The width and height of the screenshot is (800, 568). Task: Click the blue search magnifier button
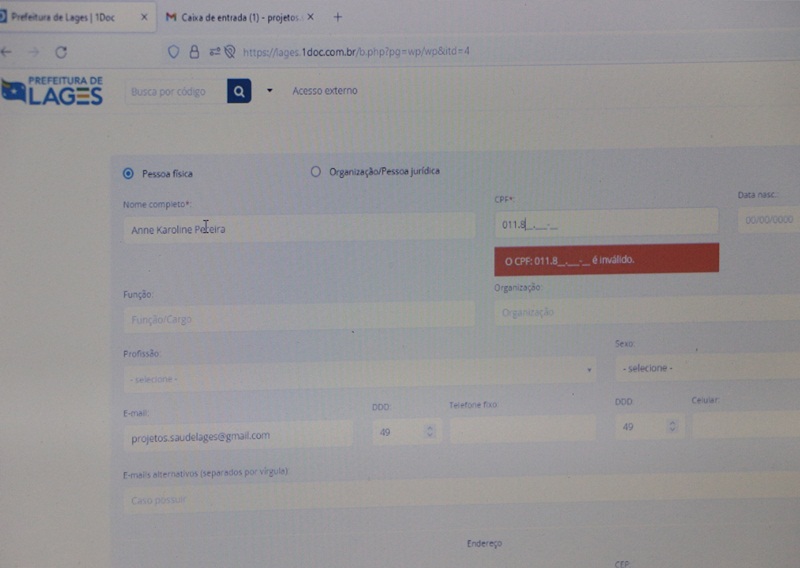click(238, 92)
